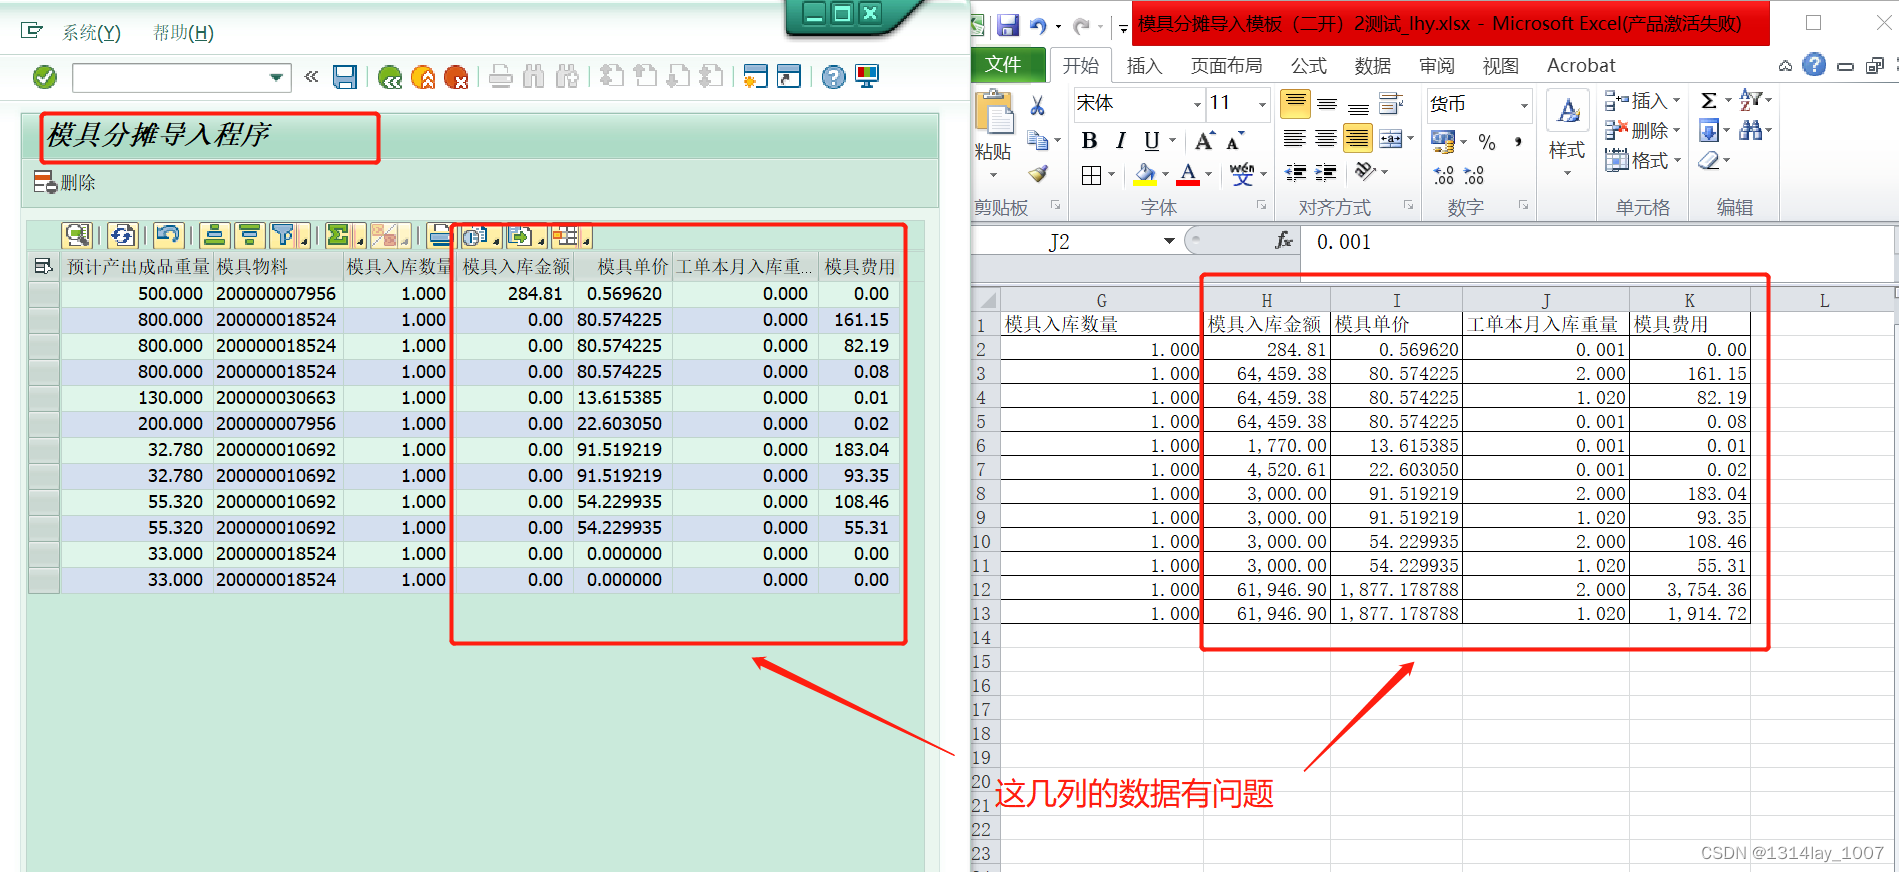The width and height of the screenshot is (1899, 872).
Task: Open the 货币 number format dropdown
Action: point(1524,105)
